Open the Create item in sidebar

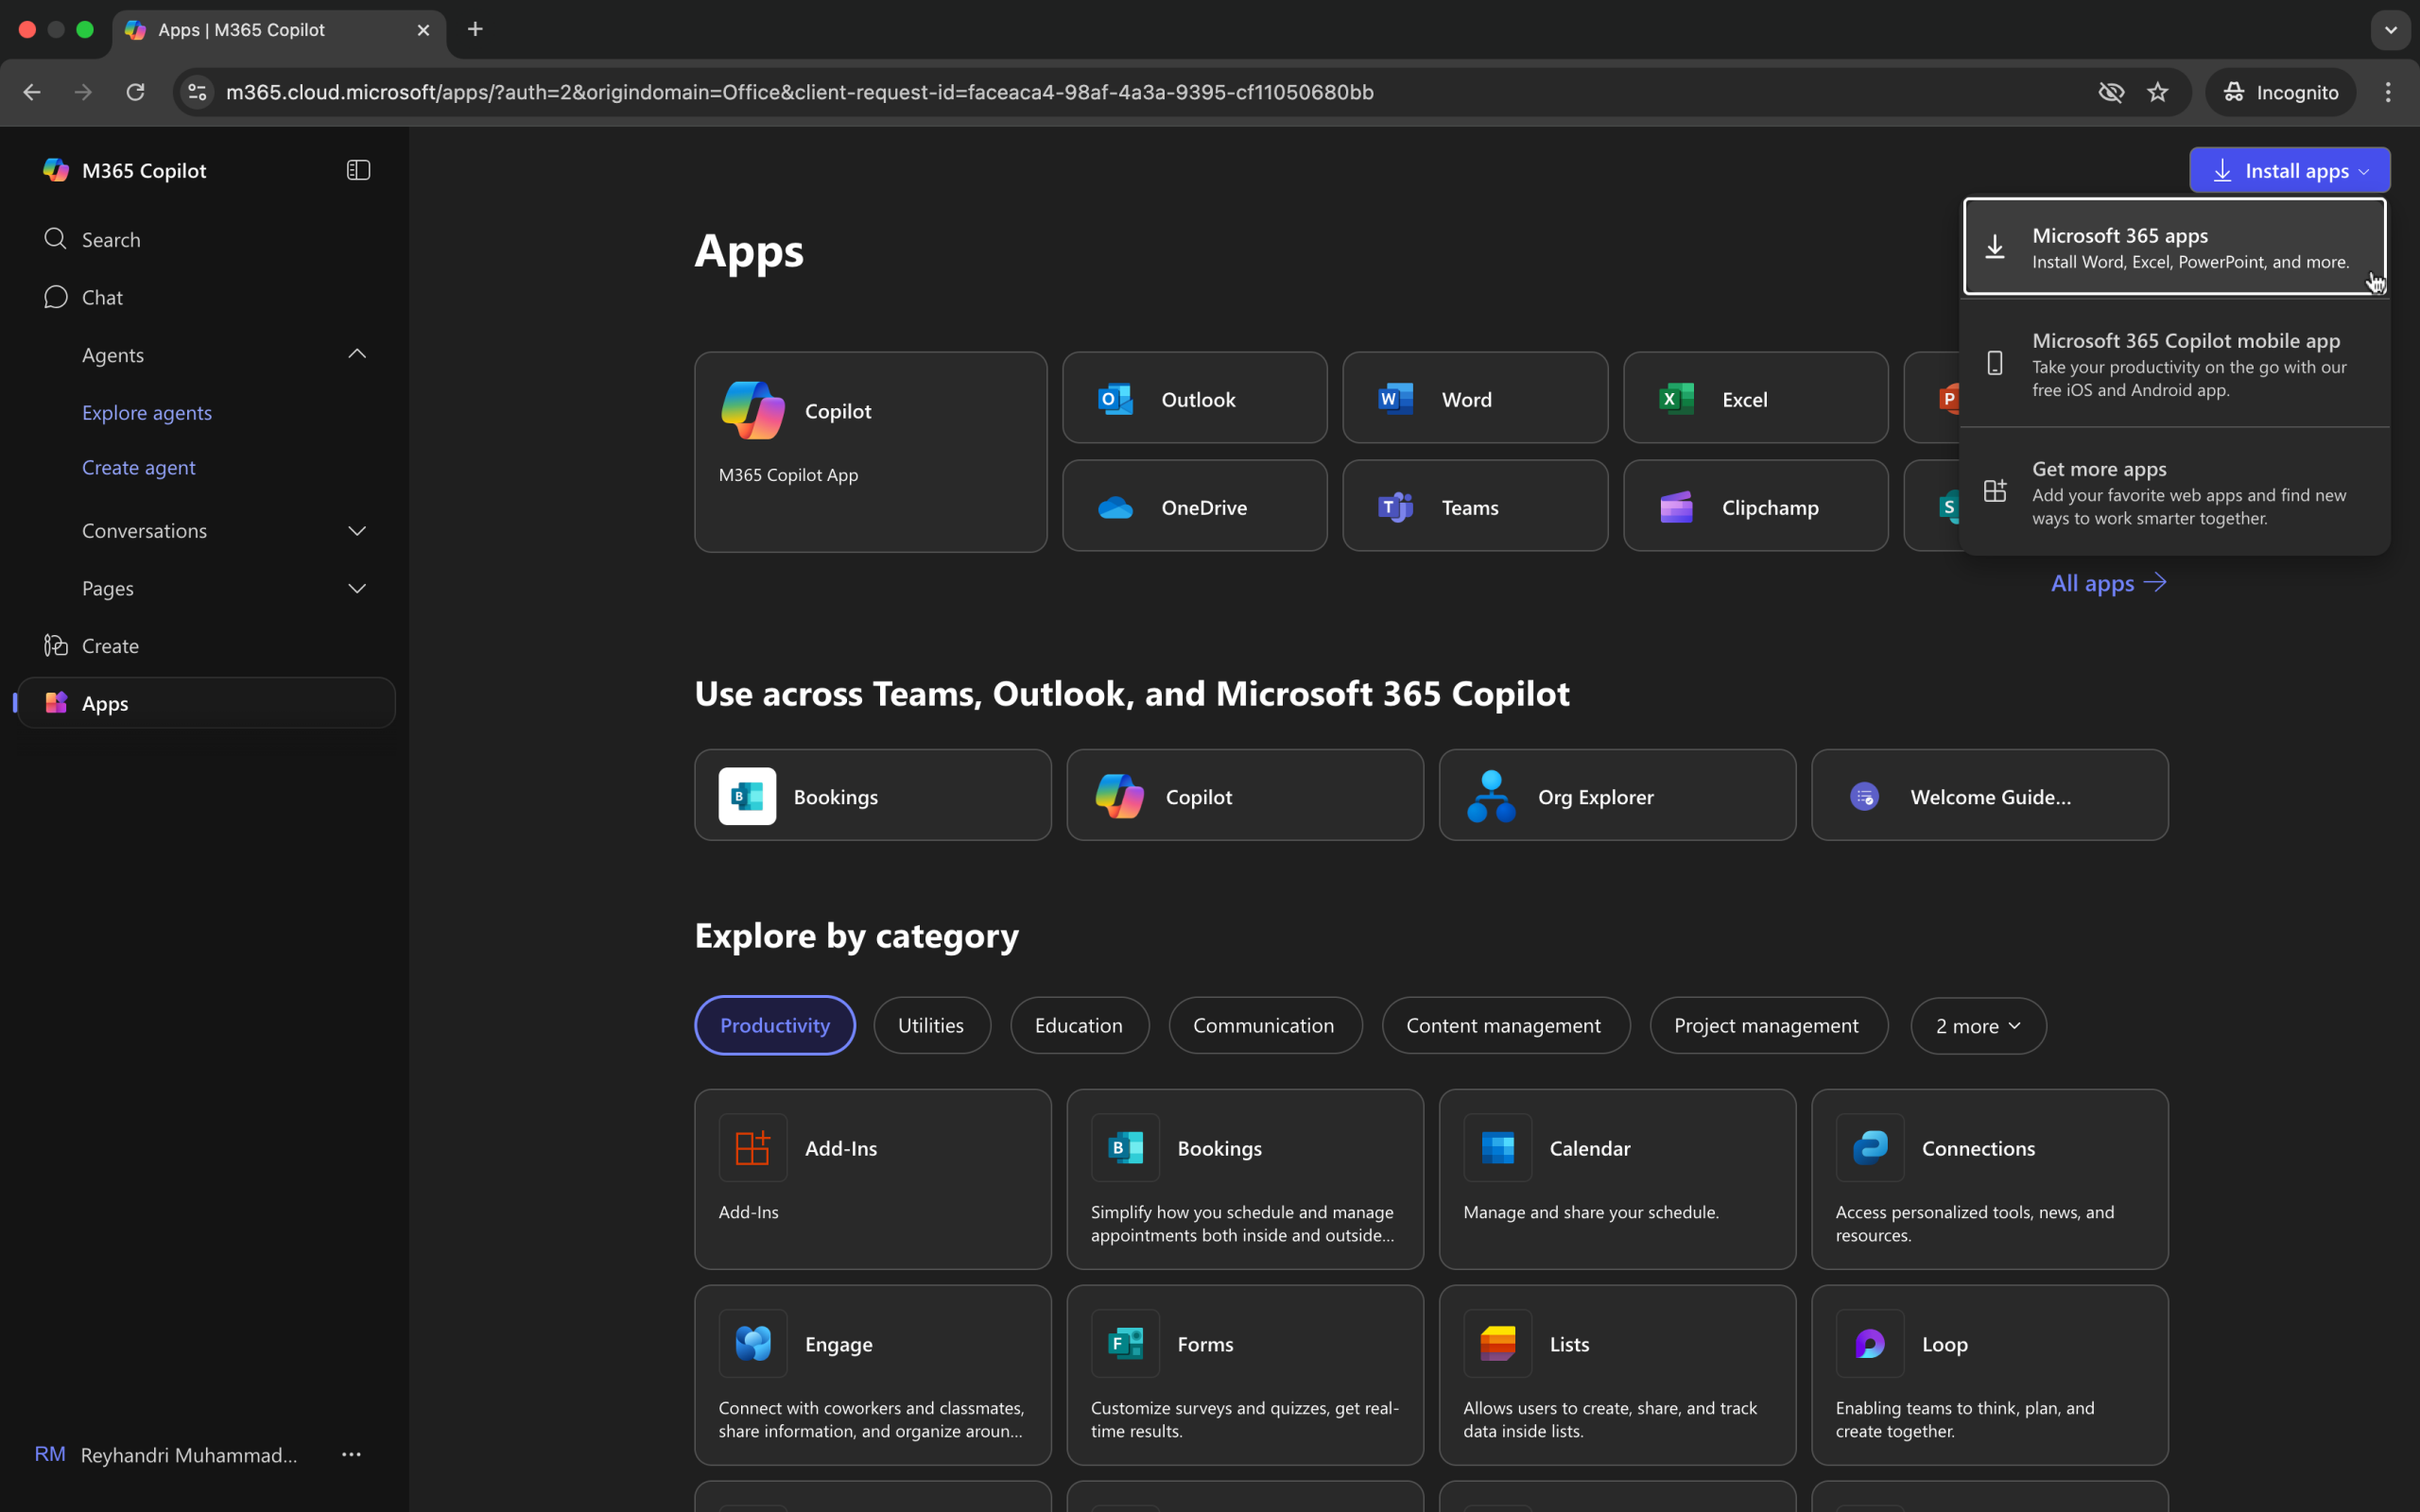pyautogui.click(x=110, y=645)
